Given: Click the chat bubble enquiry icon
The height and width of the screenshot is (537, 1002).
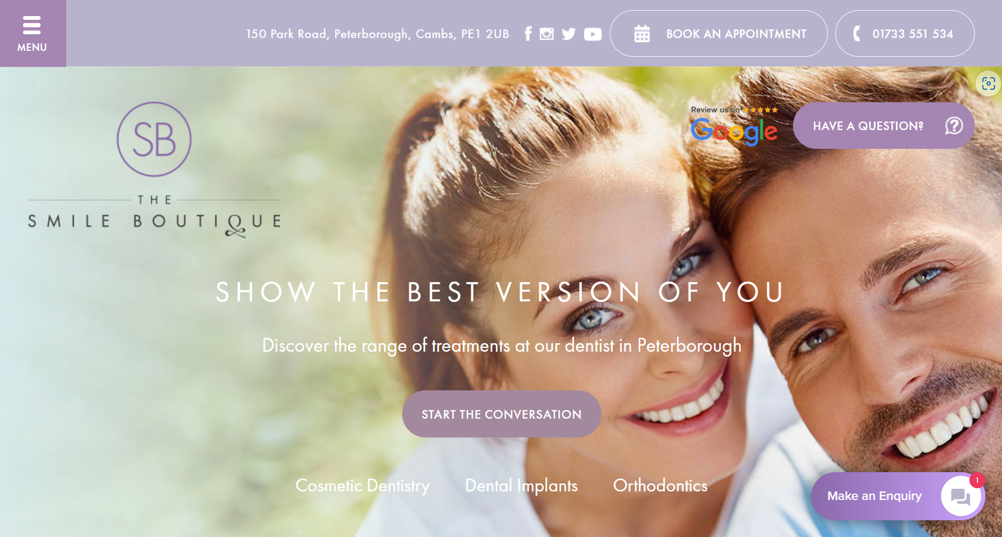Looking at the screenshot, I should pos(960,496).
